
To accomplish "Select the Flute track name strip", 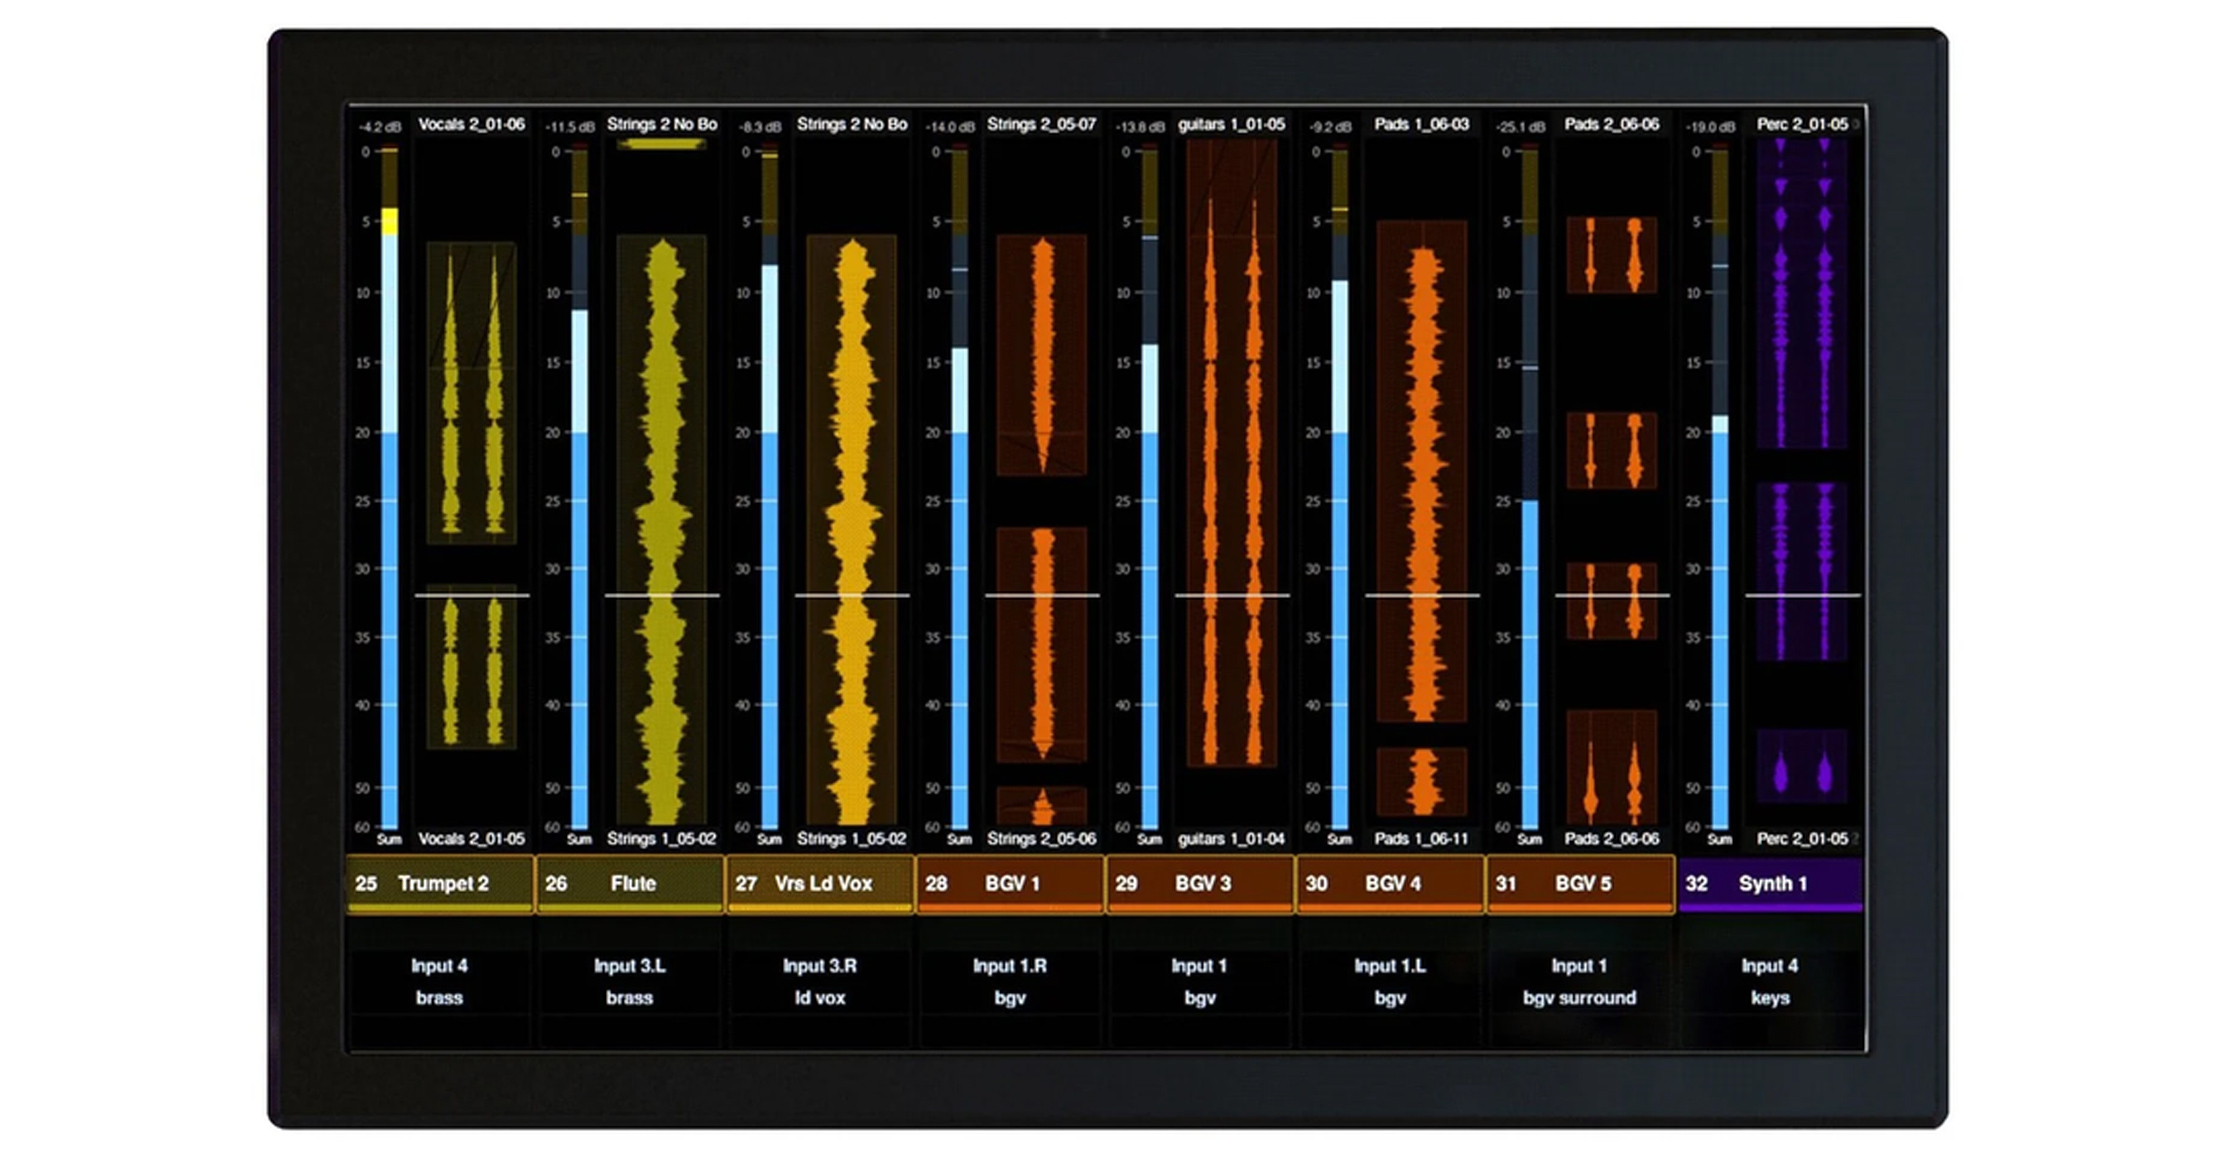I will coord(630,884).
